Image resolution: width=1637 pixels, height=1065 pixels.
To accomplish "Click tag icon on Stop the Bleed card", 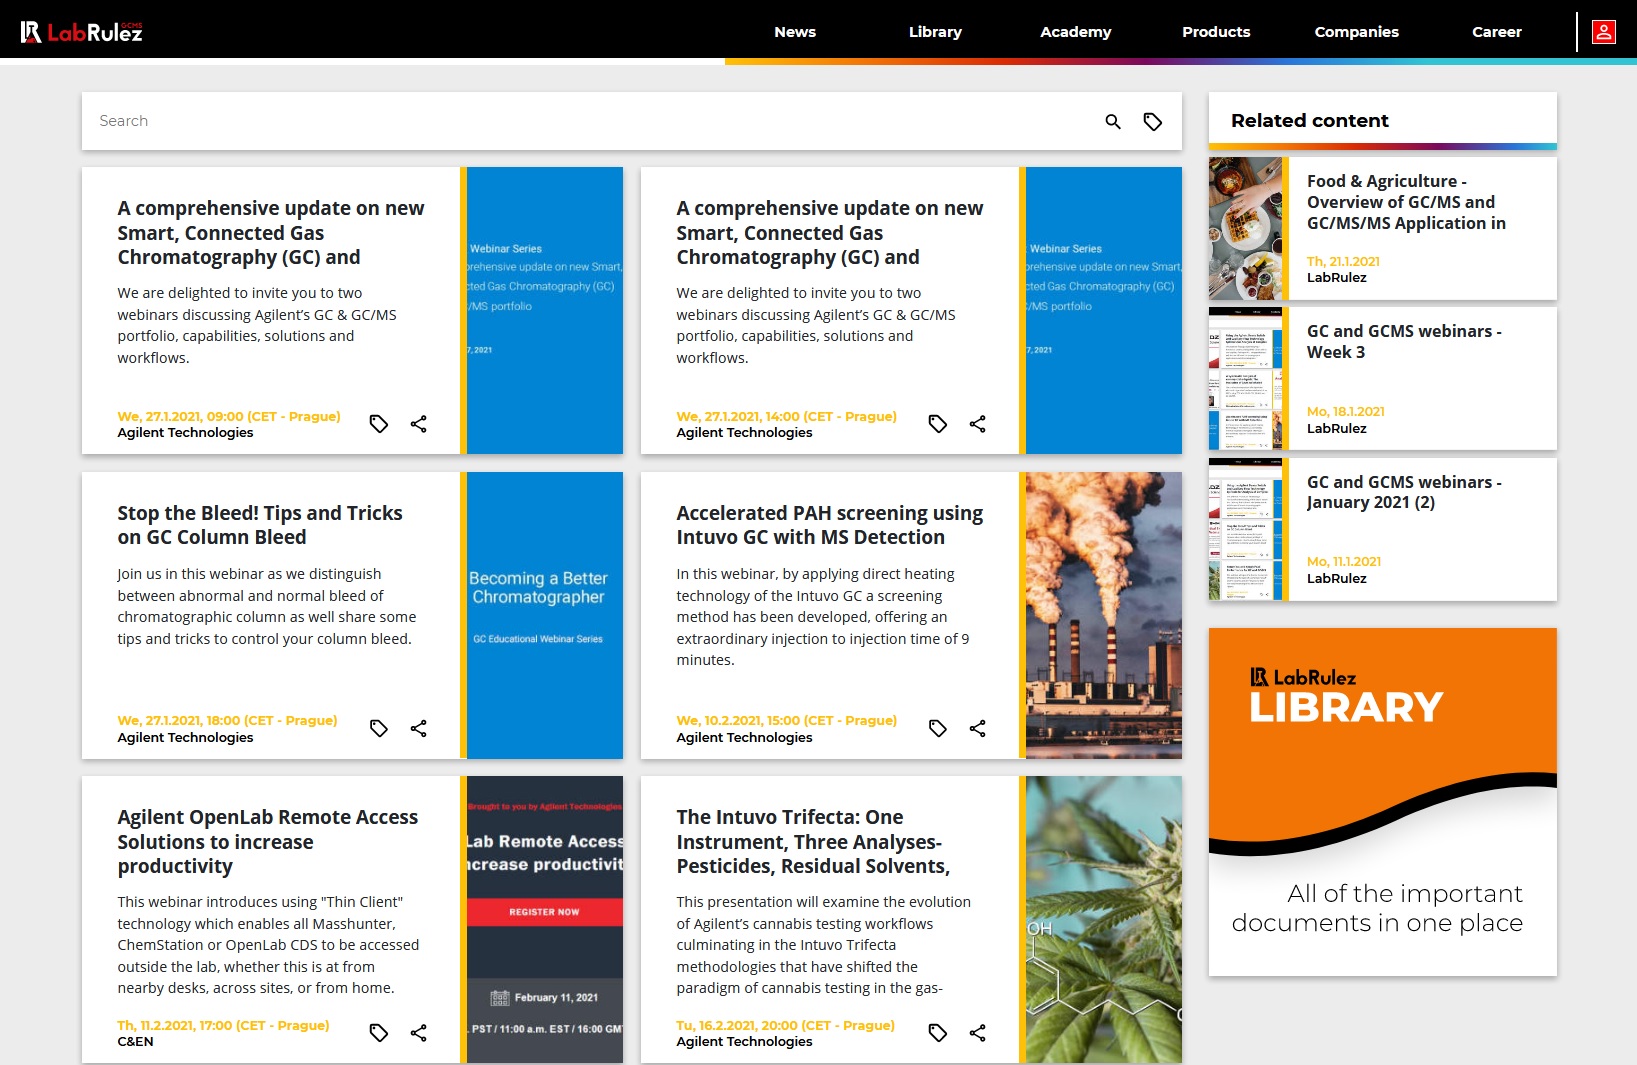I will [379, 728].
